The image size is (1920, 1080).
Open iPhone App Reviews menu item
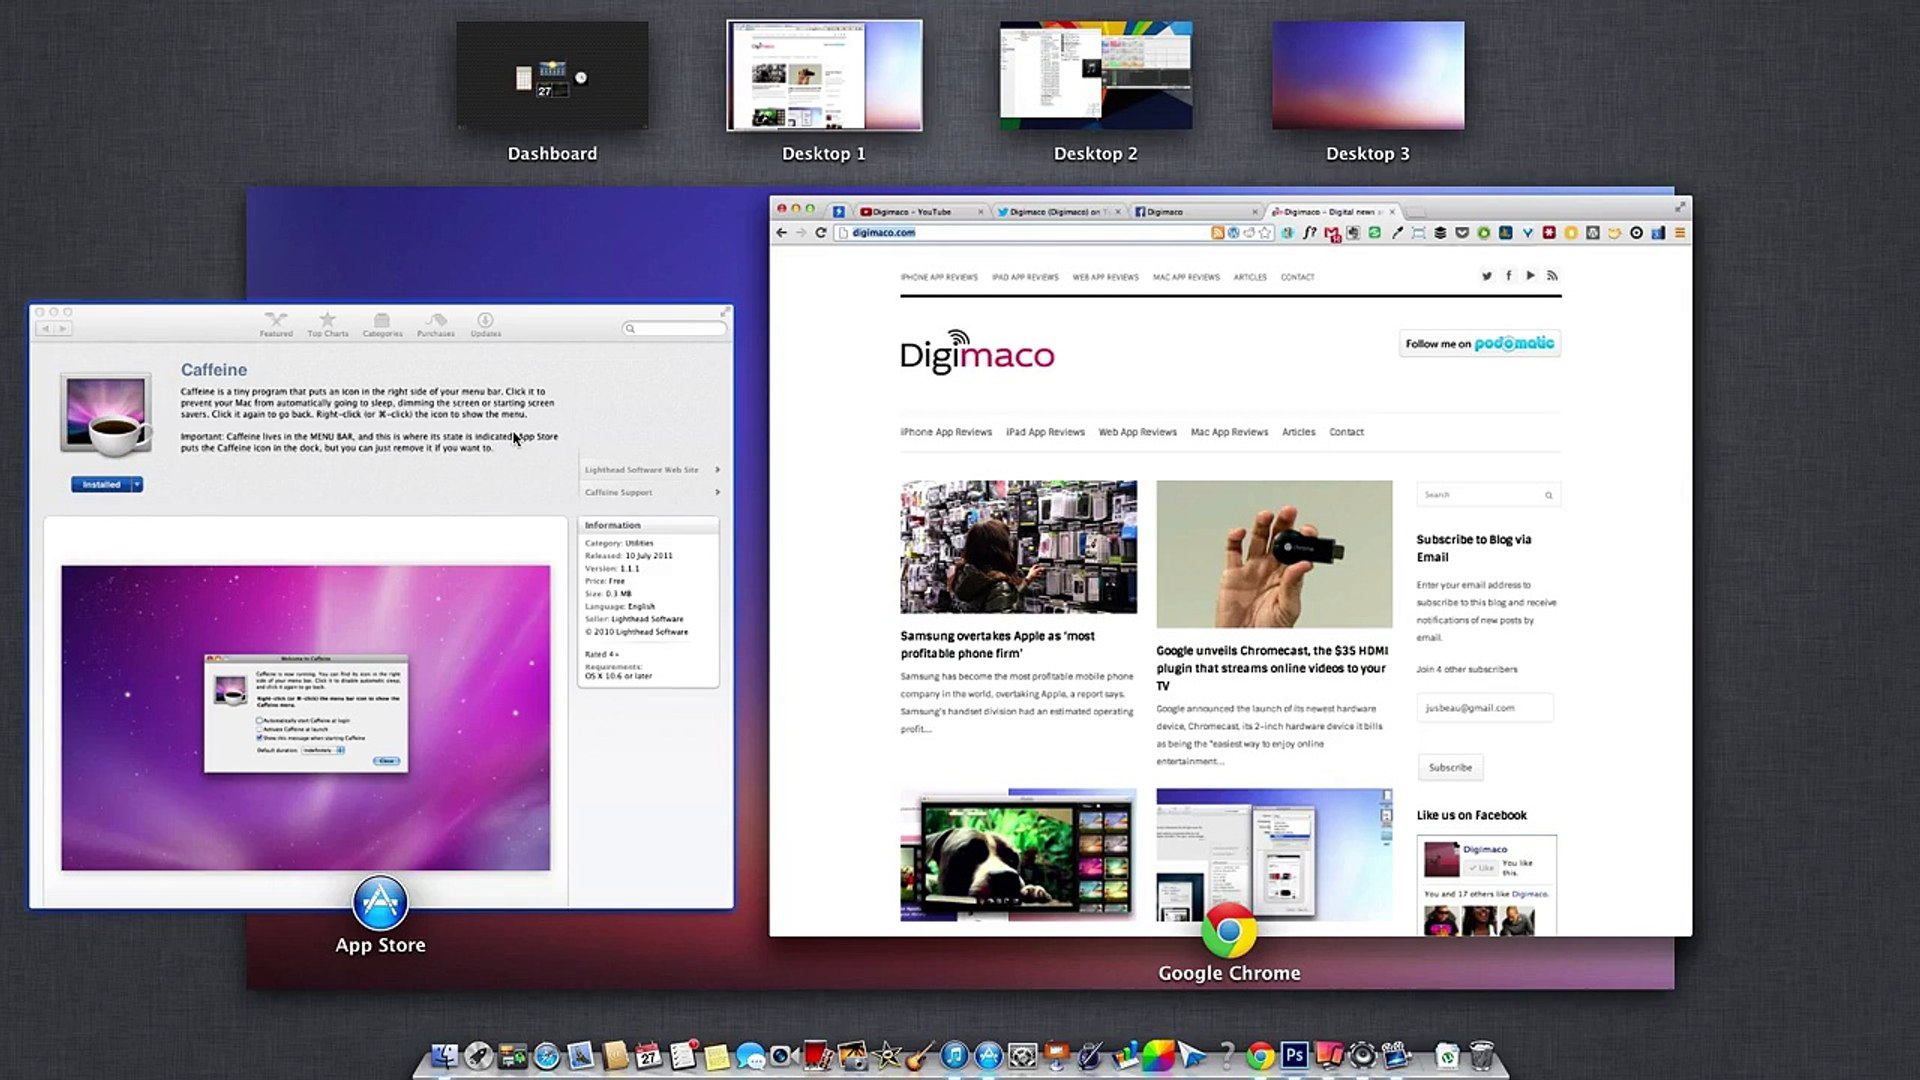pyautogui.click(x=946, y=432)
